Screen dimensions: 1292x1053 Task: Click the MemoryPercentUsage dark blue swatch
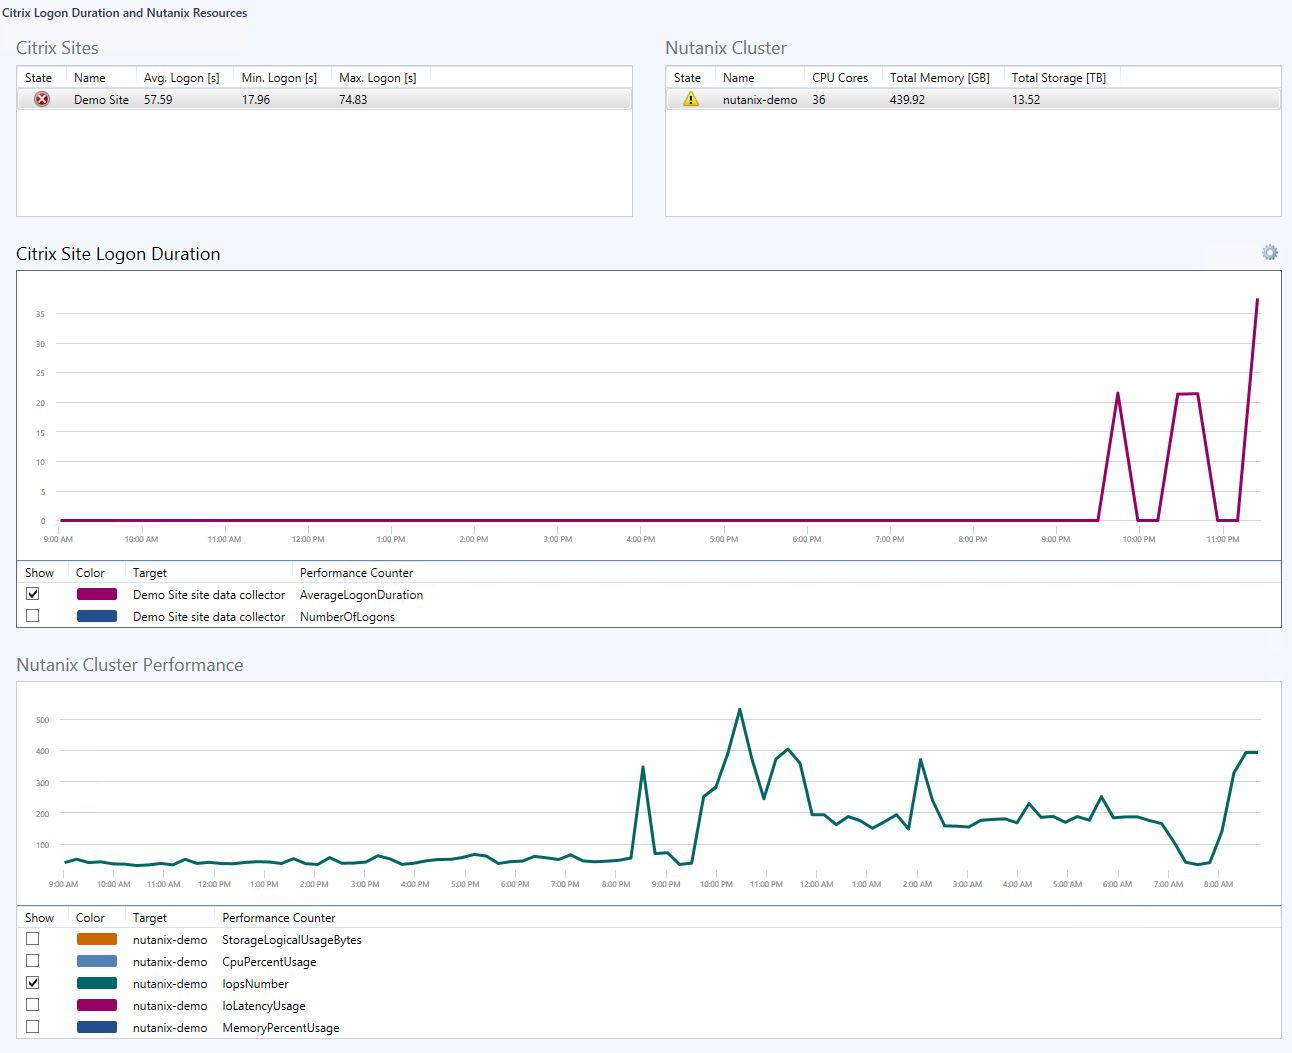coord(97,1027)
